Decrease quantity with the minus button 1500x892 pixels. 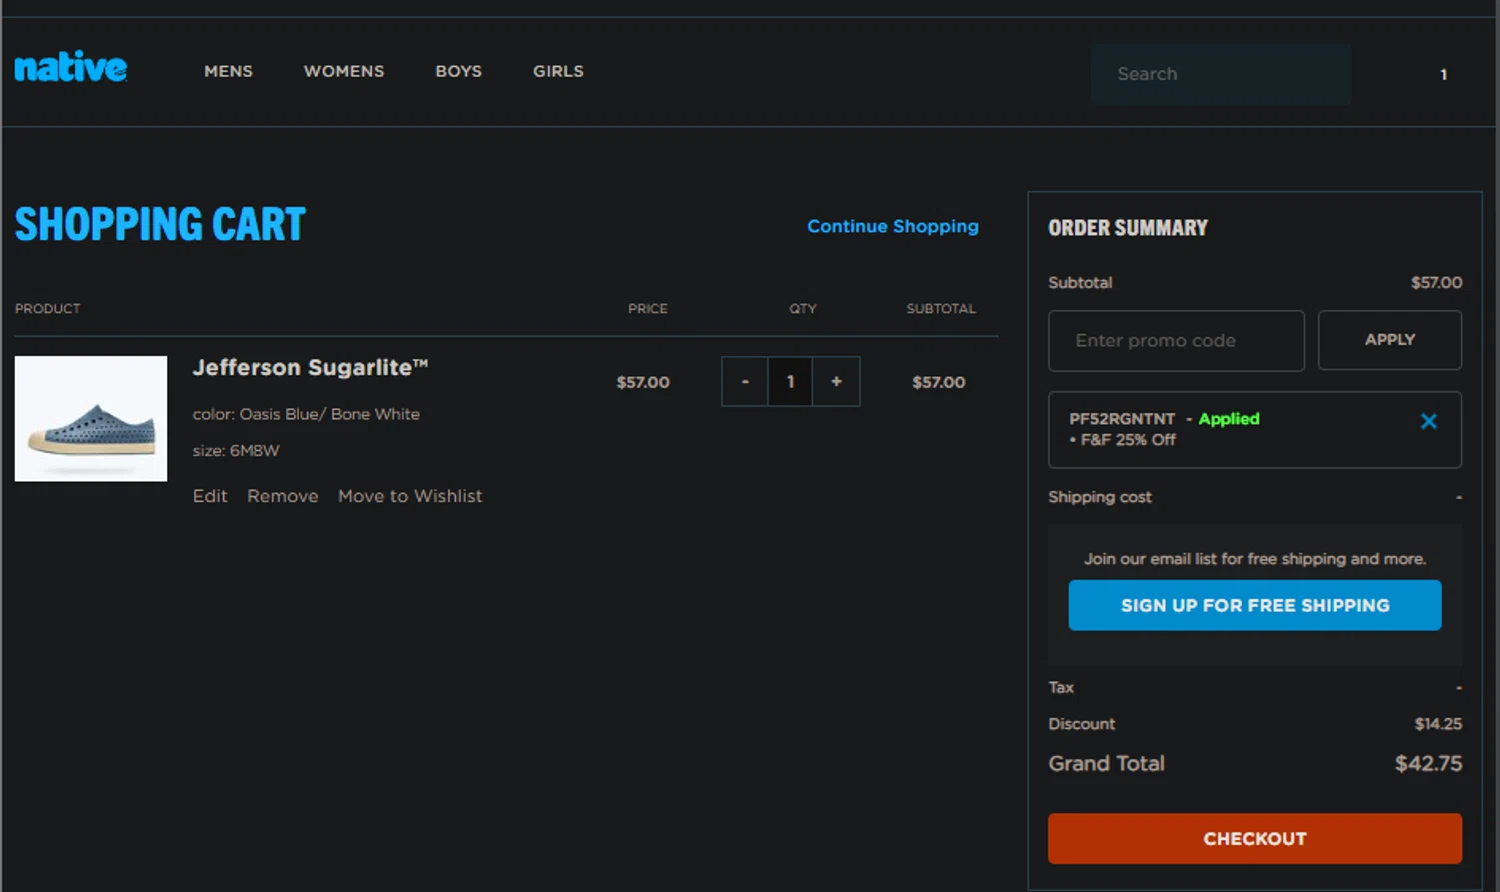(x=745, y=382)
